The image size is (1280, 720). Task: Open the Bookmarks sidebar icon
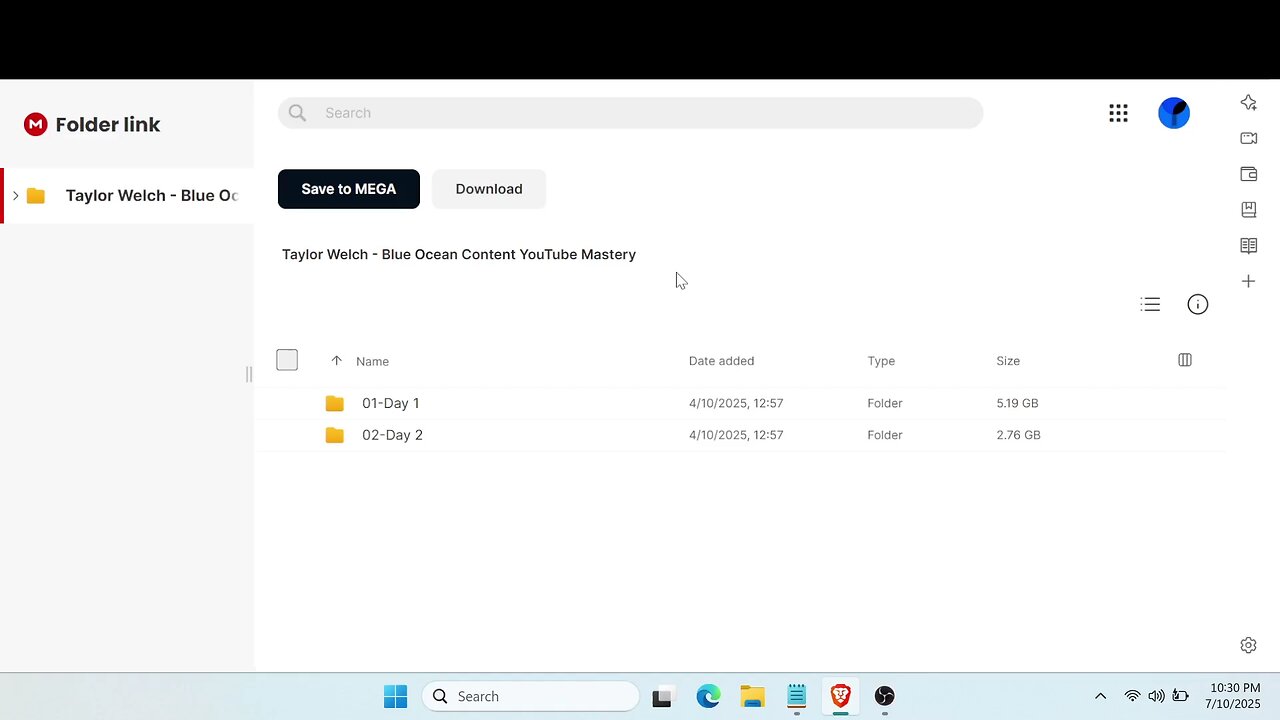(x=1248, y=210)
